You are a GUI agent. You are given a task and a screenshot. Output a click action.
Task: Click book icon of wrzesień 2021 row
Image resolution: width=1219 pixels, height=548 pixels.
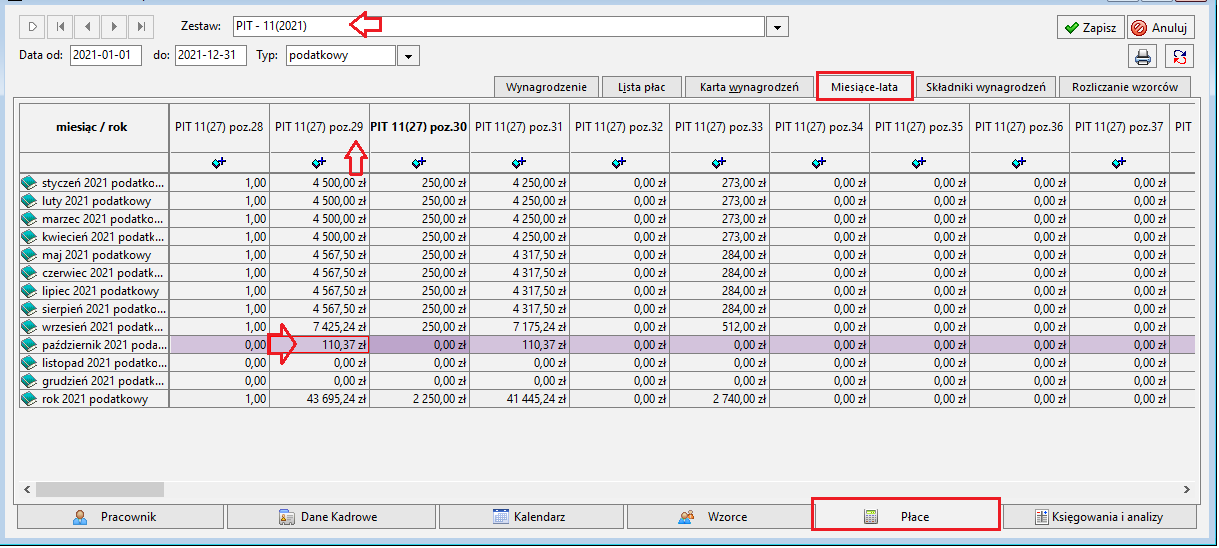click(30, 327)
